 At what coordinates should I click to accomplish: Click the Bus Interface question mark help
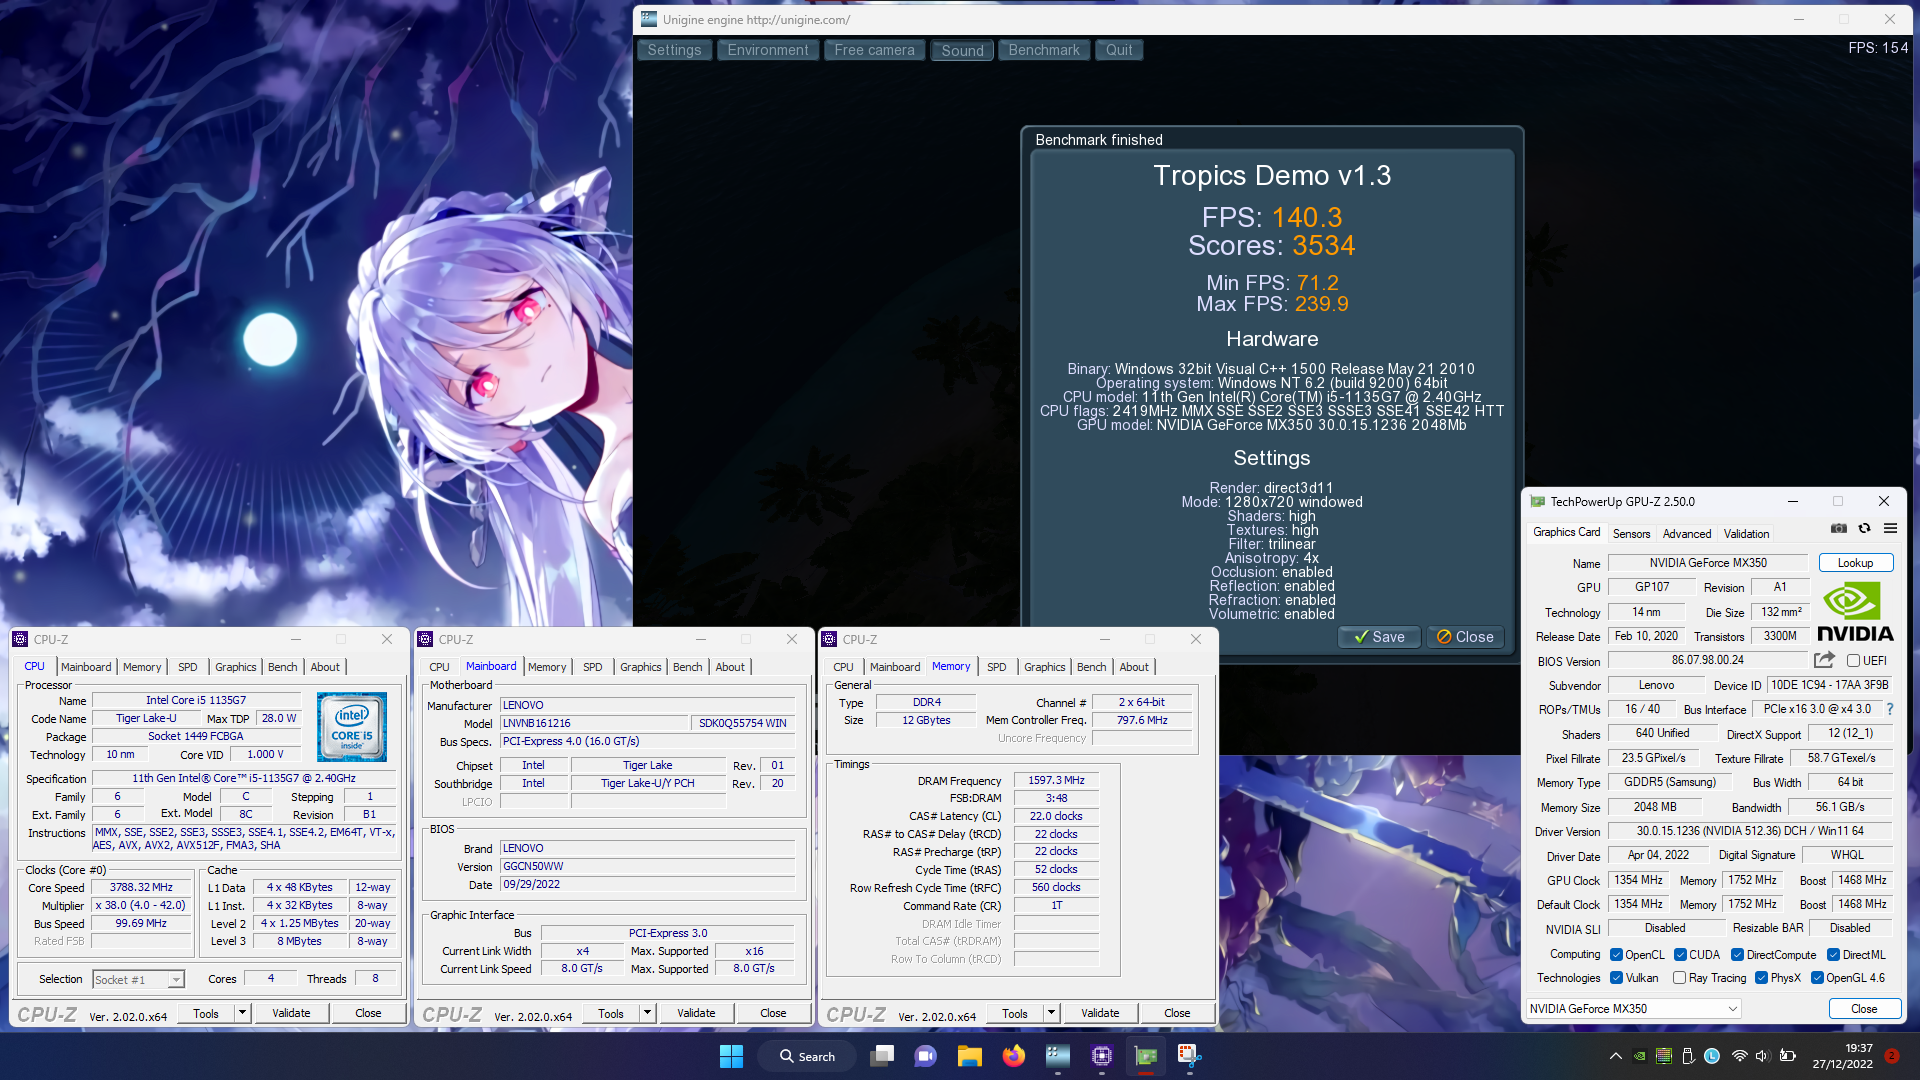(1889, 709)
